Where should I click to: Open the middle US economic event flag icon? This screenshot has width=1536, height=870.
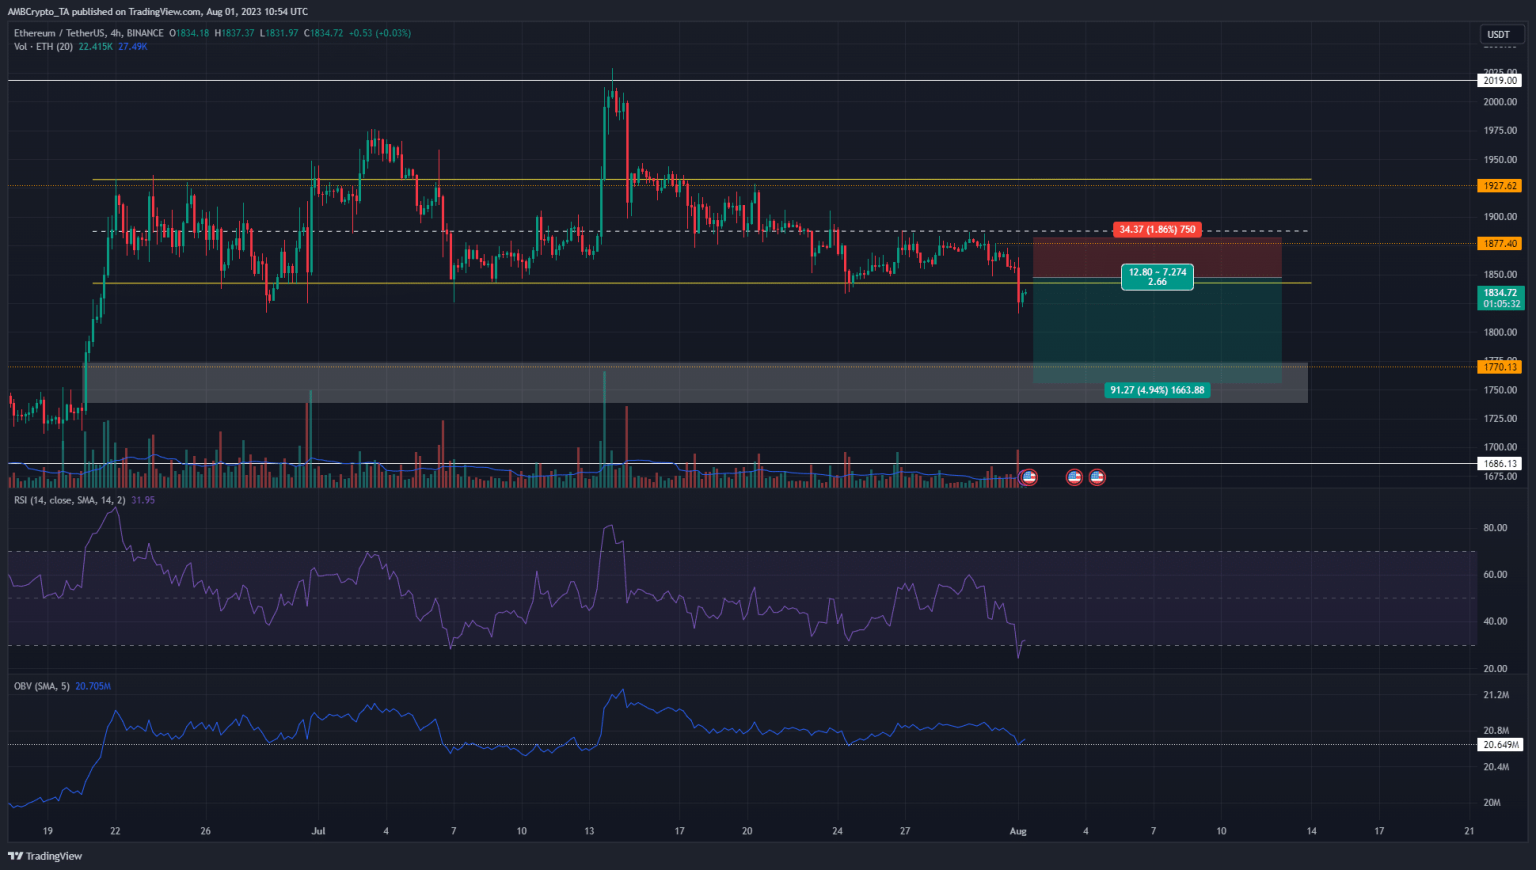[1074, 477]
